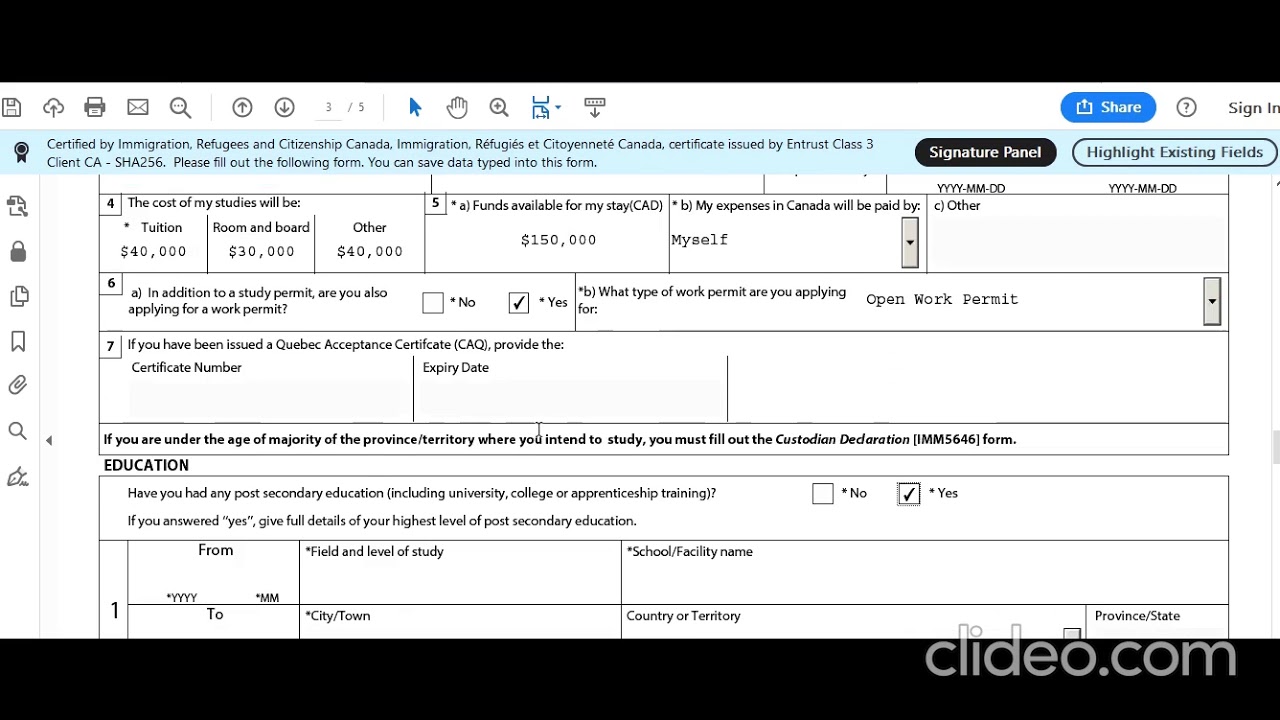1280x720 pixels.
Task: Click the Open Work Permit selected value
Action: [942, 299]
